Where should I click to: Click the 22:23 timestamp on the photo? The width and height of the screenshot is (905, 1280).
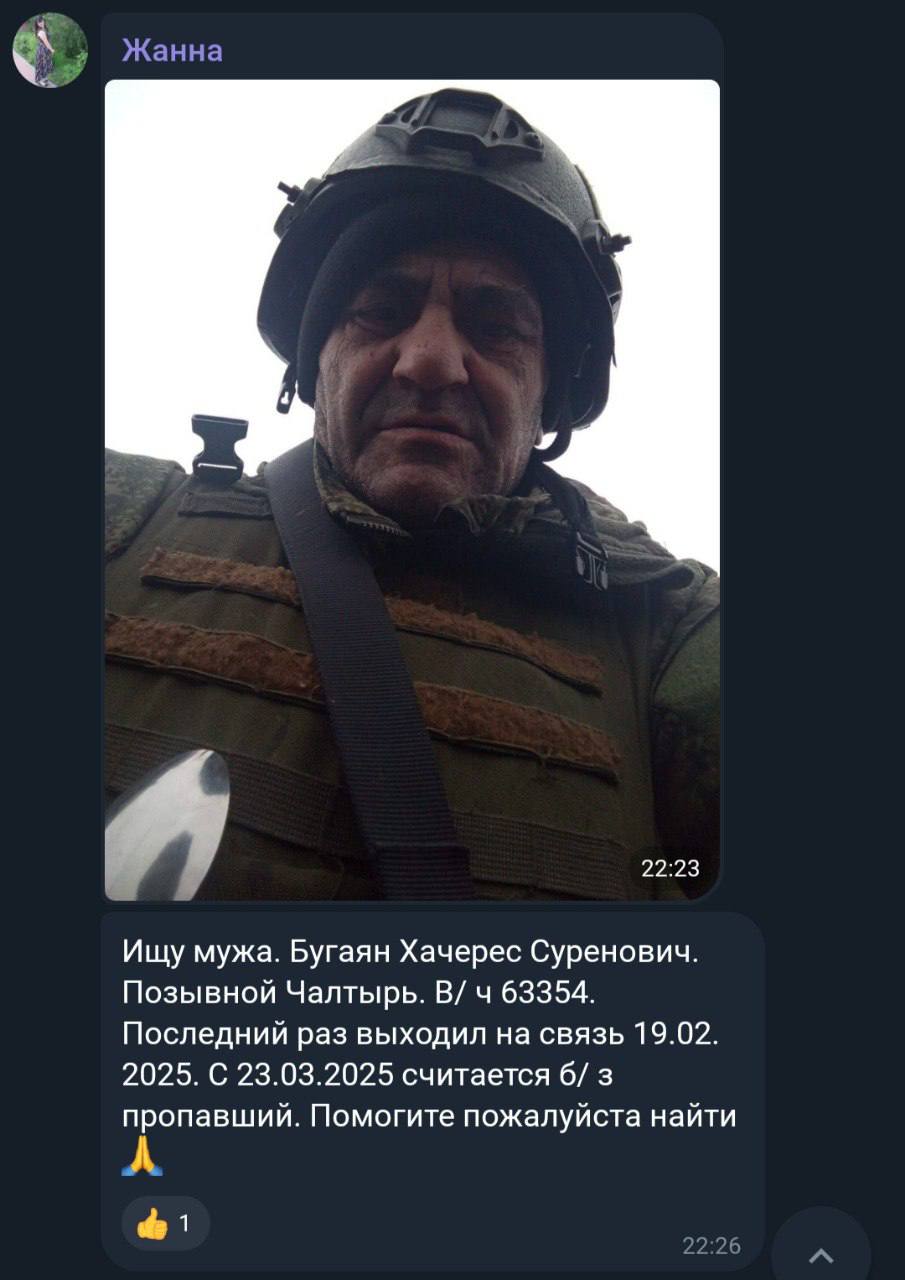pyautogui.click(x=670, y=868)
